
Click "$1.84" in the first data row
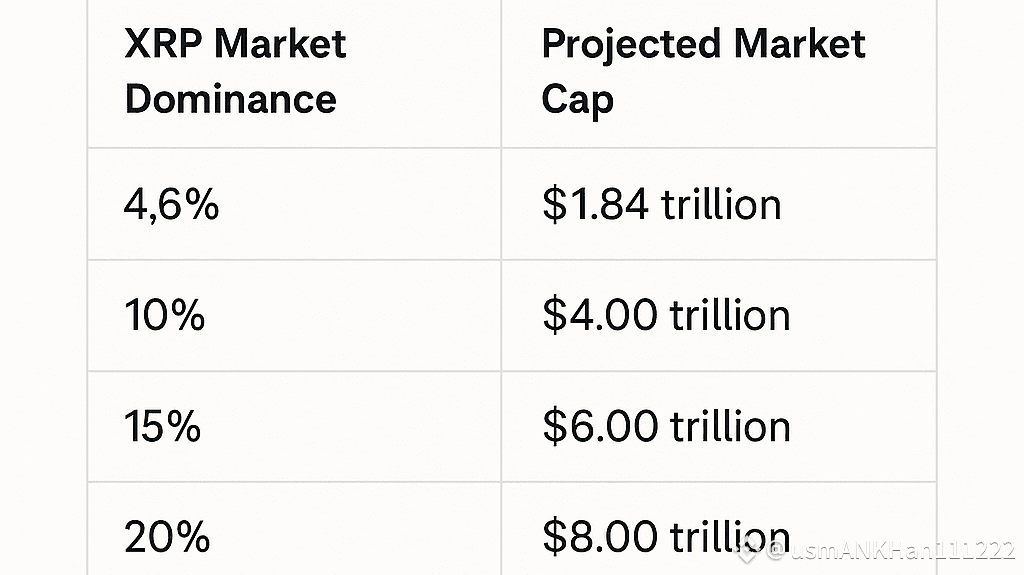click(599, 205)
